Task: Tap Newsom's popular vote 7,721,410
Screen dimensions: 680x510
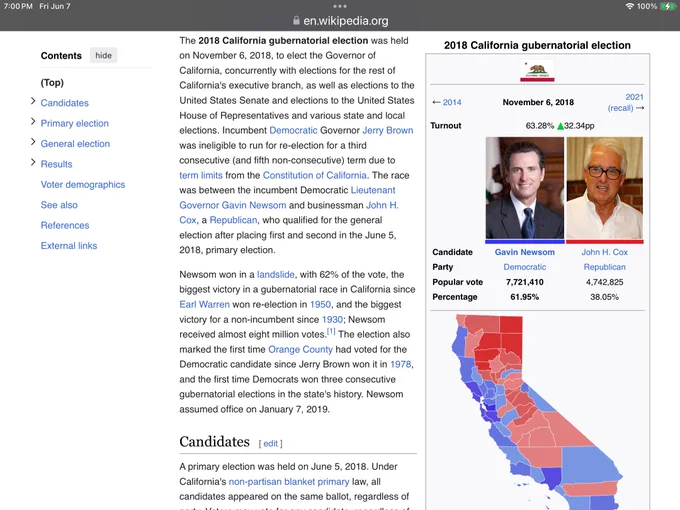Action: (525, 282)
